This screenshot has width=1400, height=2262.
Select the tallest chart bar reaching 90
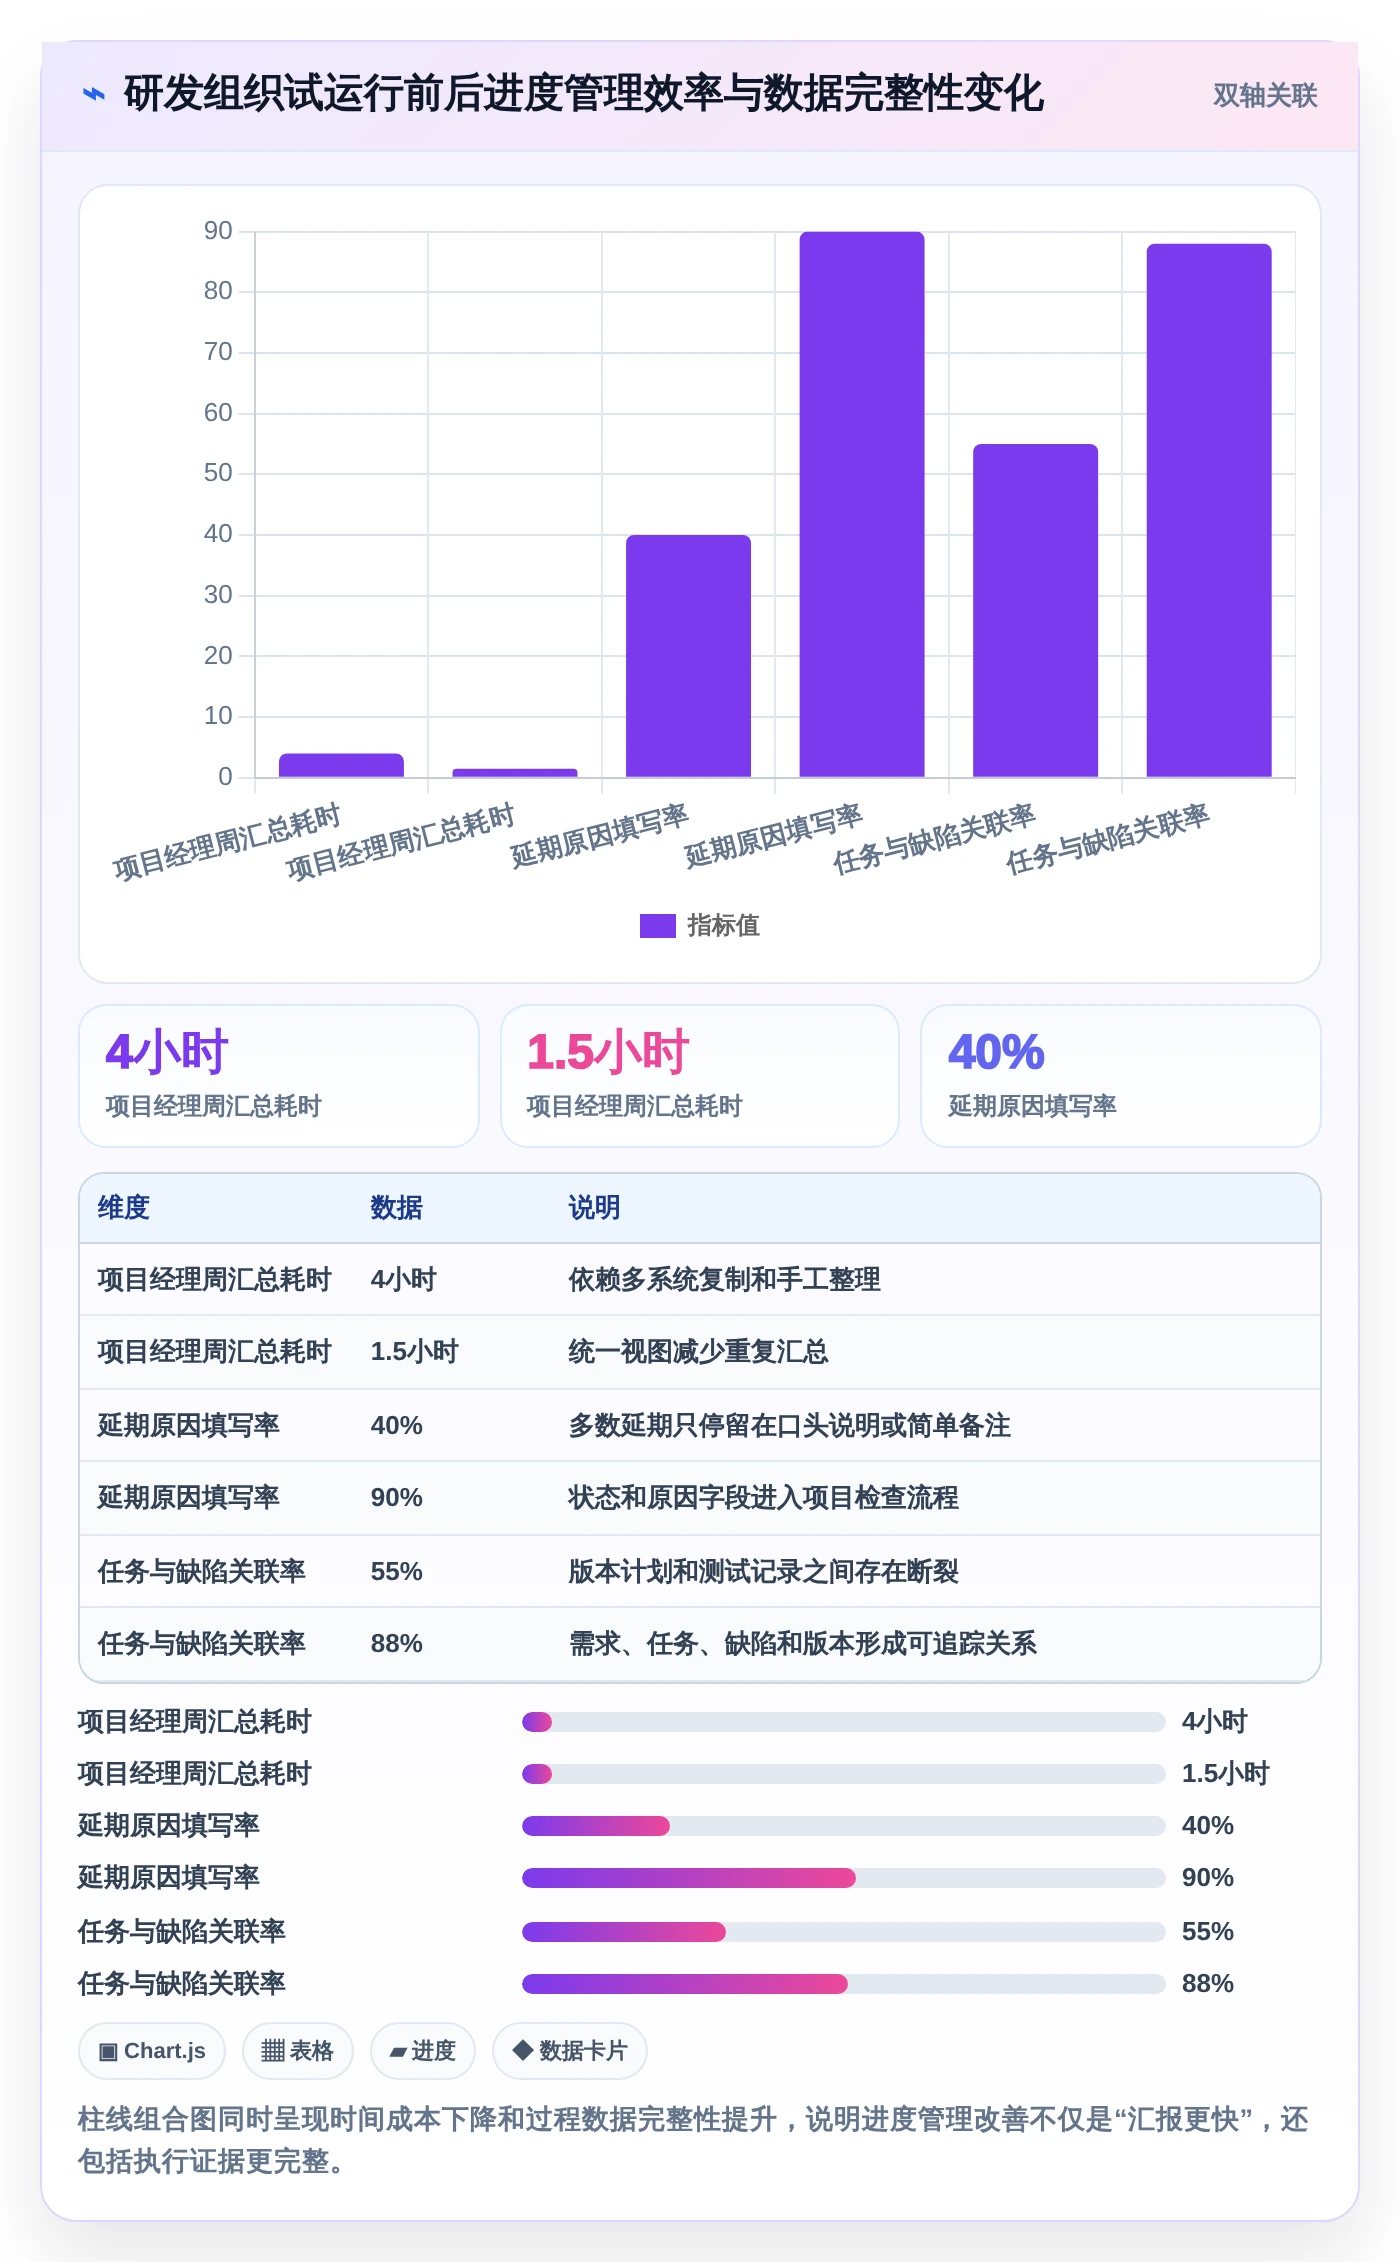coord(862,504)
